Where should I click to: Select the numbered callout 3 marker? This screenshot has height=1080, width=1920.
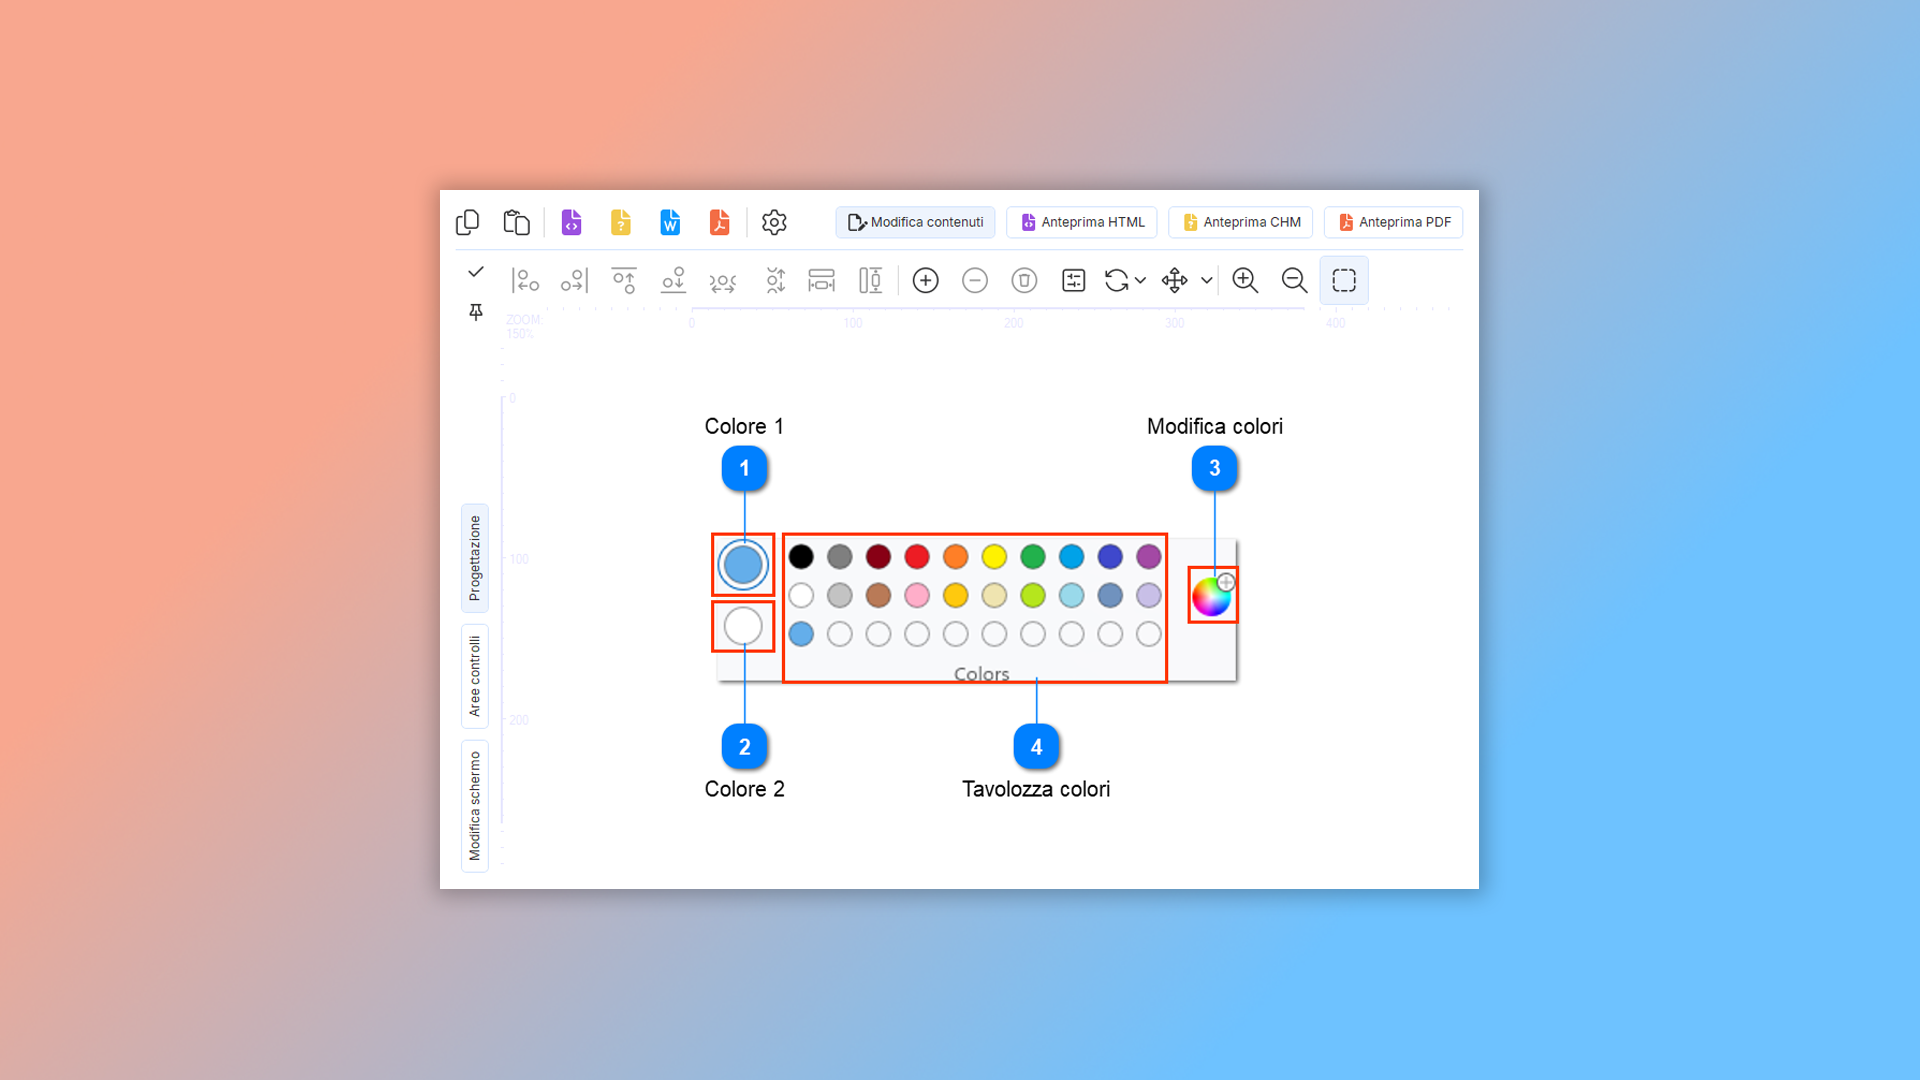(x=1214, y=468)
